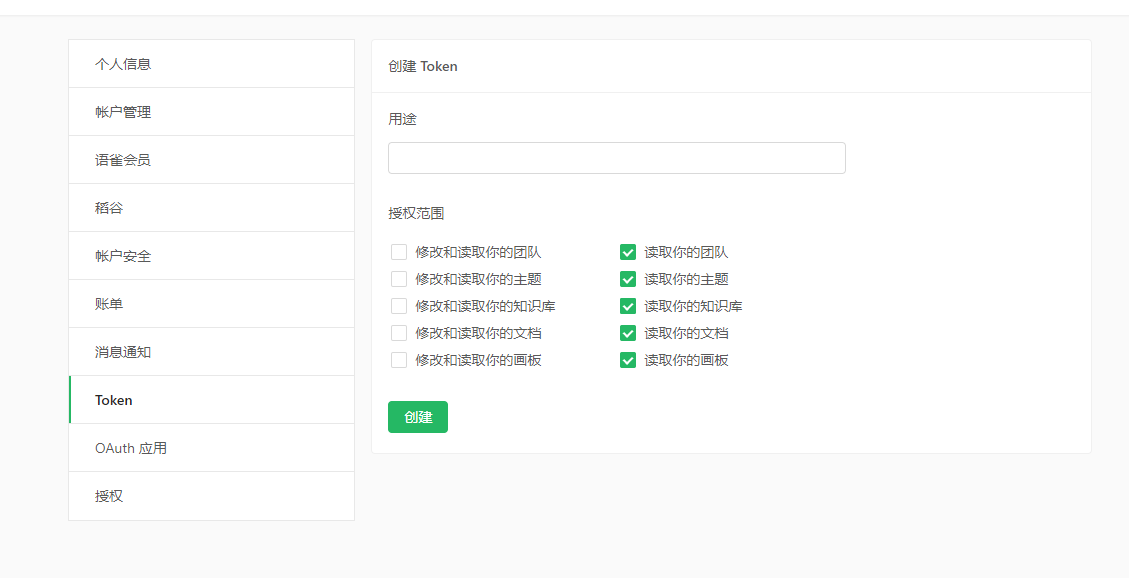View 账单 page
The height and width of the screenshot is (578, 1129).
click(212, 304)
